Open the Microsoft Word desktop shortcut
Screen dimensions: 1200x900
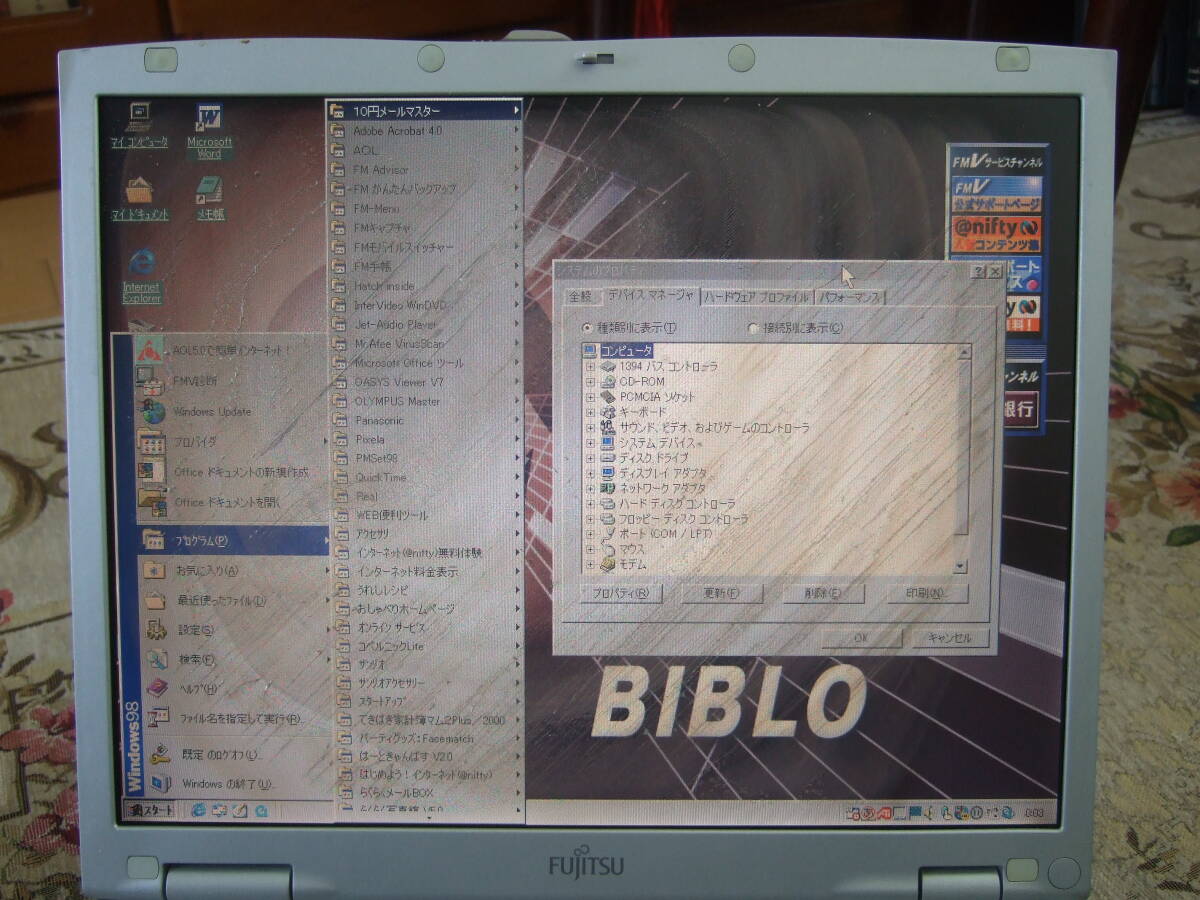click(209, 131)
